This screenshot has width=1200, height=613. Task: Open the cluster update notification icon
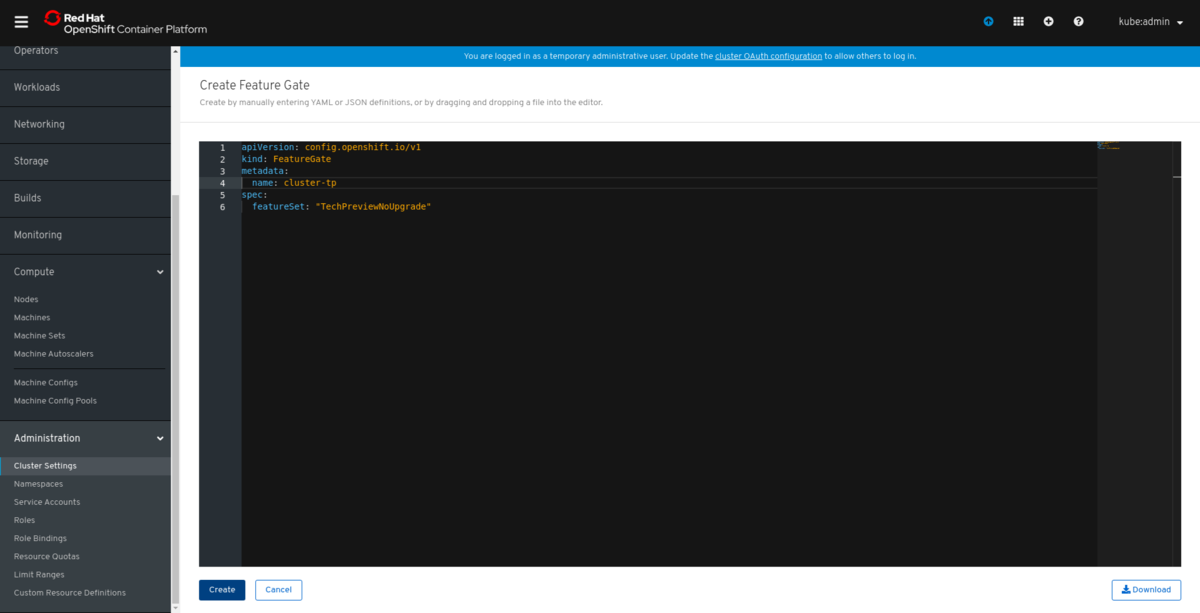(x=988, y=21)
